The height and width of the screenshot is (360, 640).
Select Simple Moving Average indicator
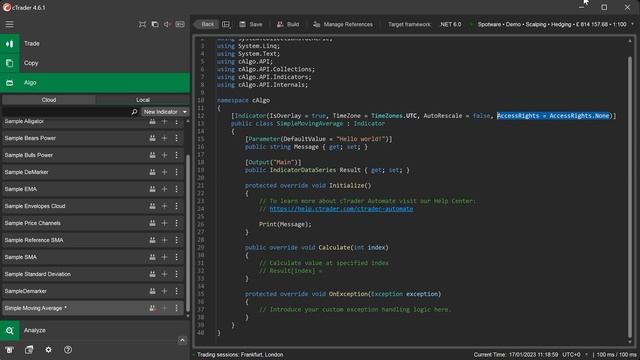93,309
